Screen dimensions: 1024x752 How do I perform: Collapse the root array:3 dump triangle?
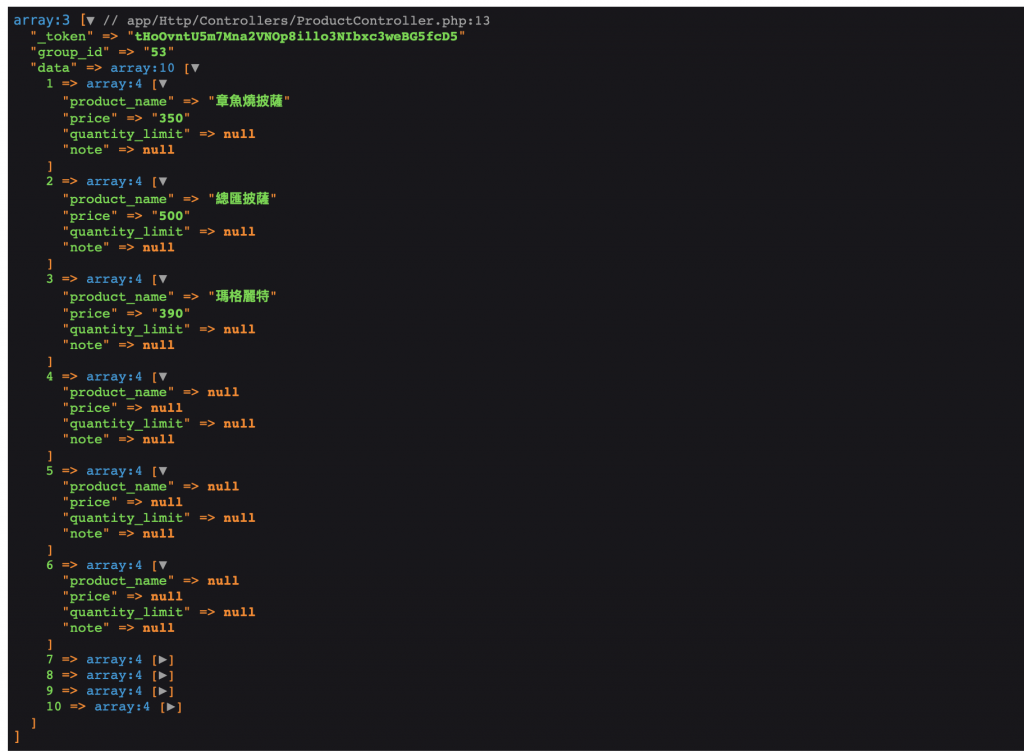click(x=90, y=21)
